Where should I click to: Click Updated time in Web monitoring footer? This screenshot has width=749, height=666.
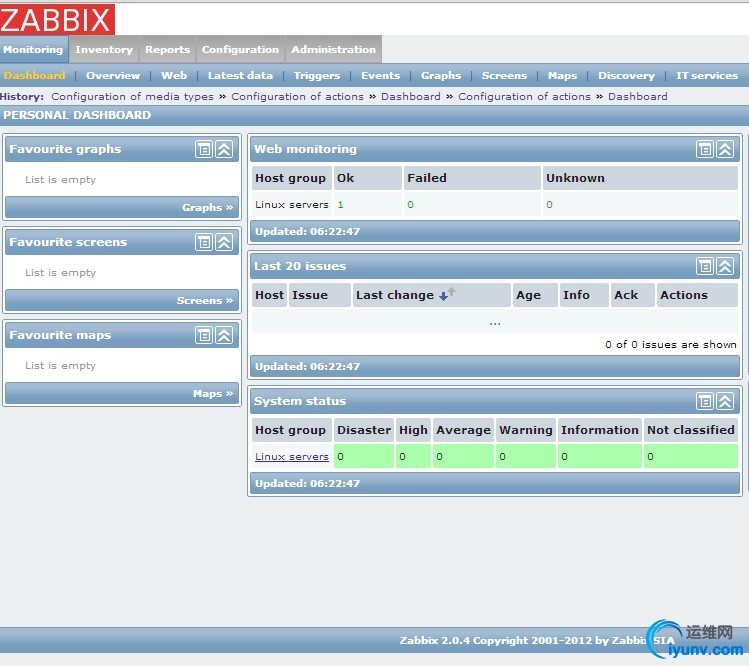click(307, 231)
